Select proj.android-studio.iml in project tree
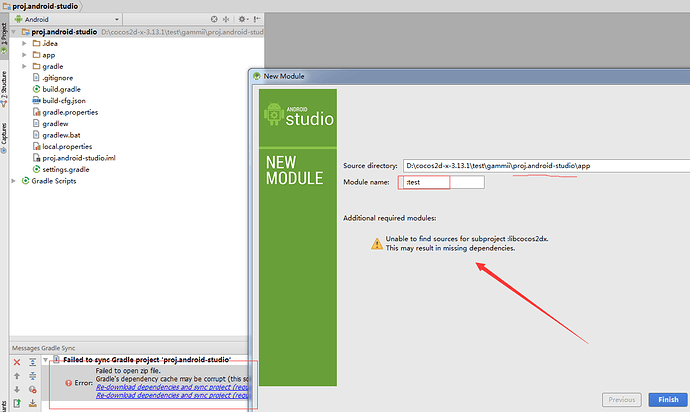Viewport: 690px width, 412px height. click(x=79, y=158)
